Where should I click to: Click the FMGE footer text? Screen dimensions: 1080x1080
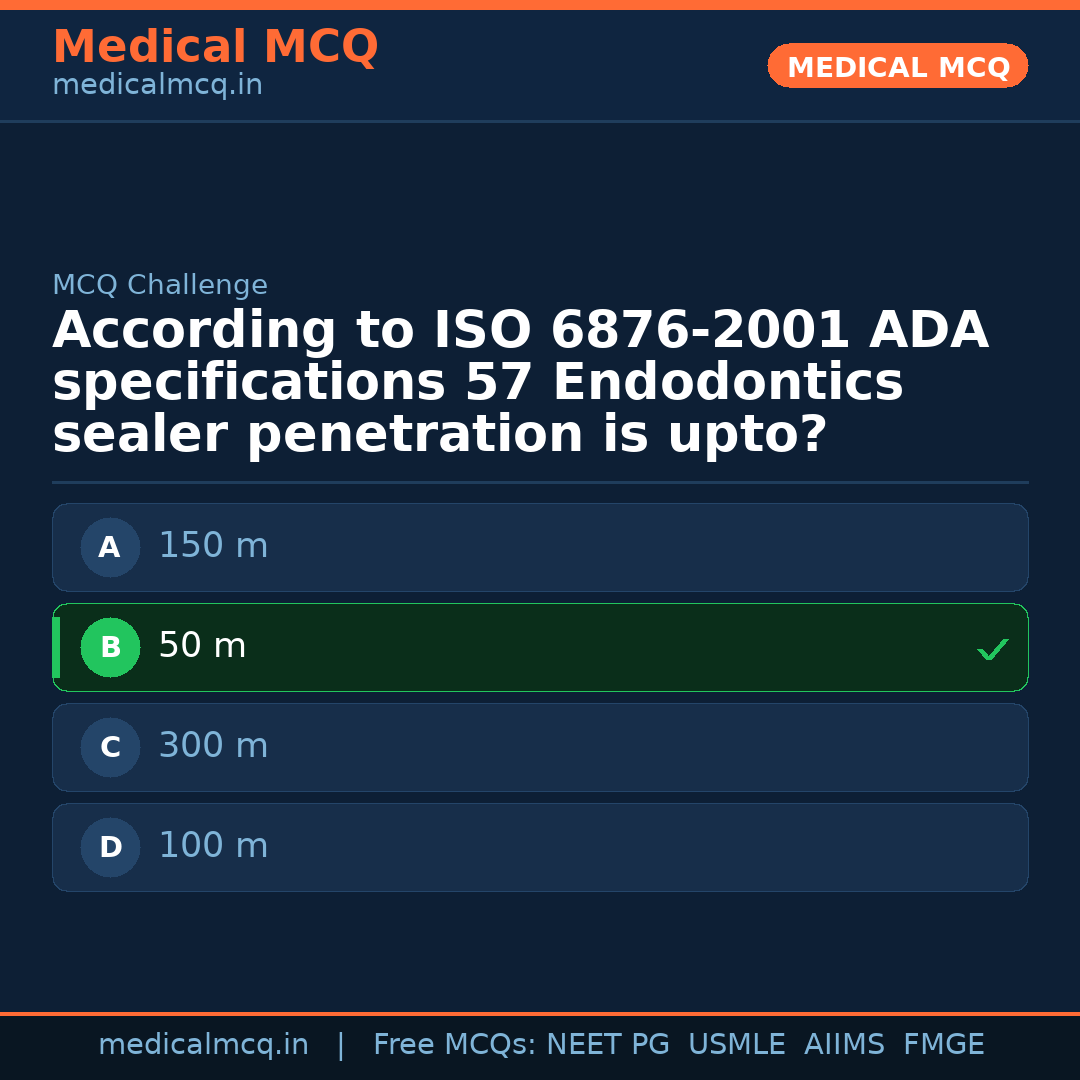tap(943, 1045)
